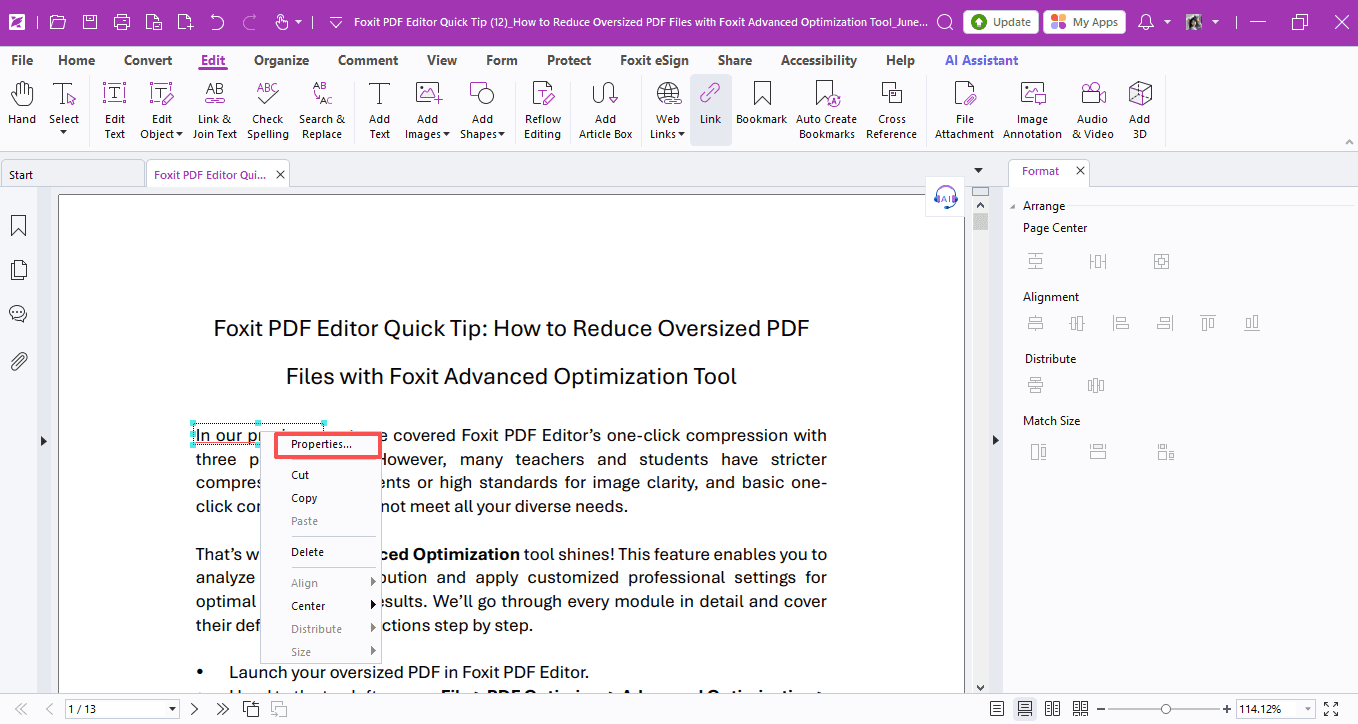Run Check Spelling
The image size is (1358, 724).
[x=268, y=109]
